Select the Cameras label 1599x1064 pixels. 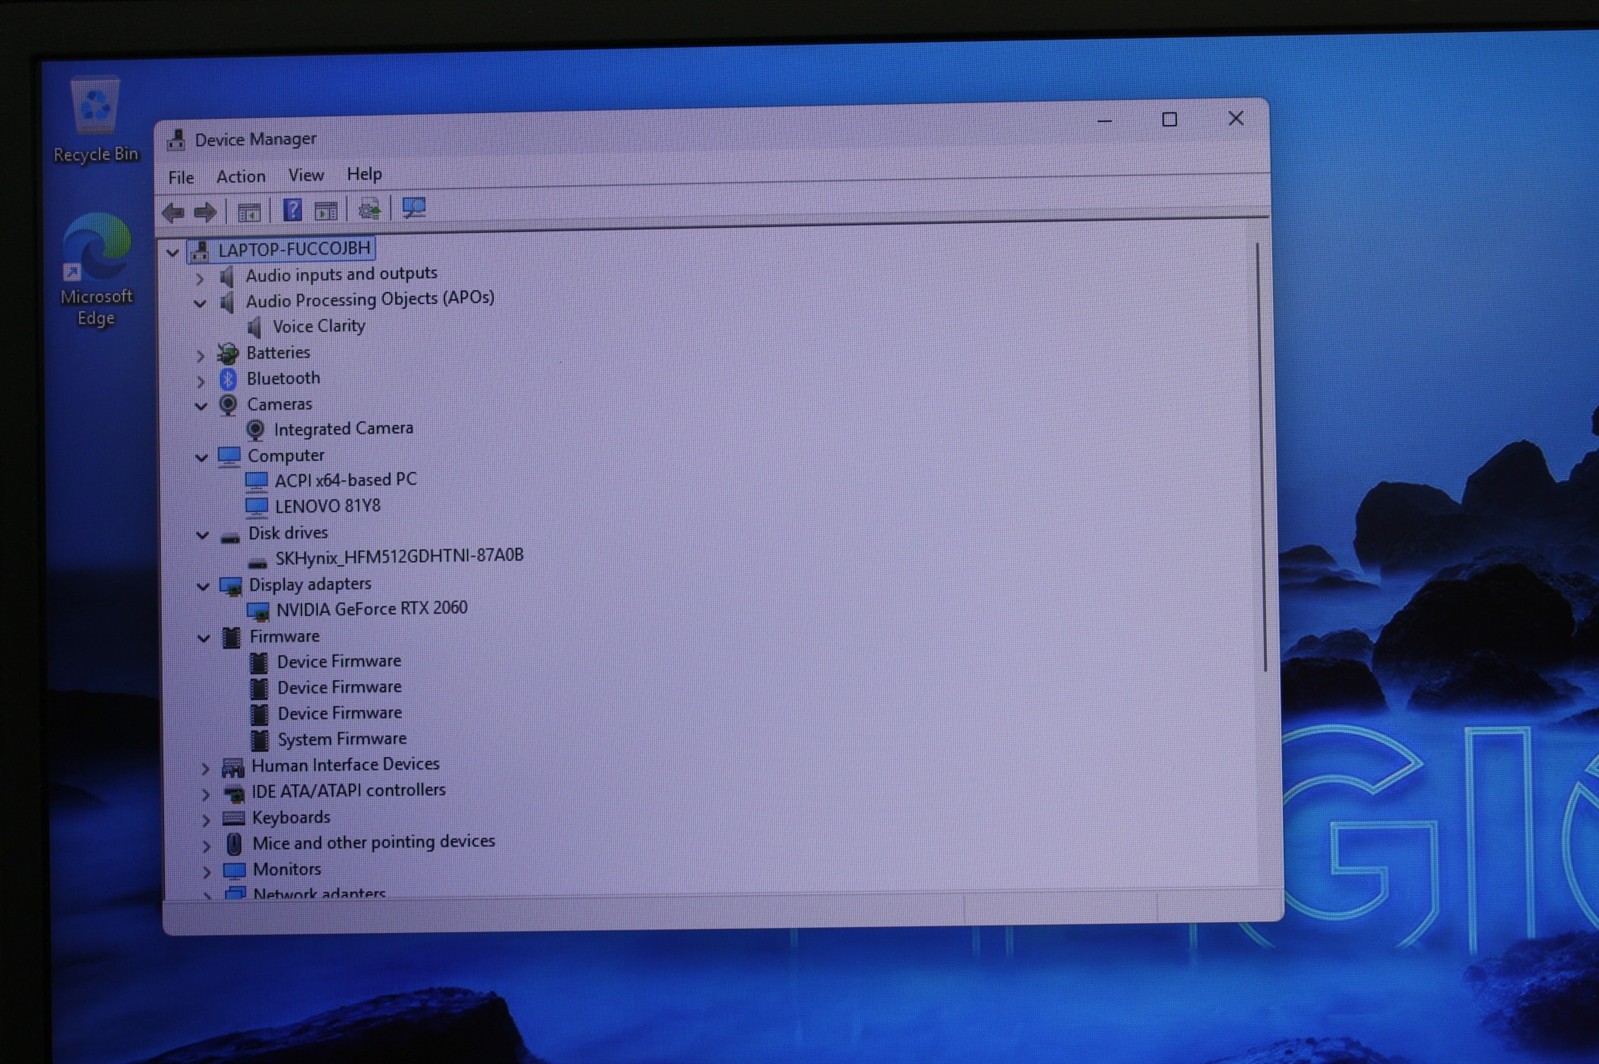coord(280,404)
